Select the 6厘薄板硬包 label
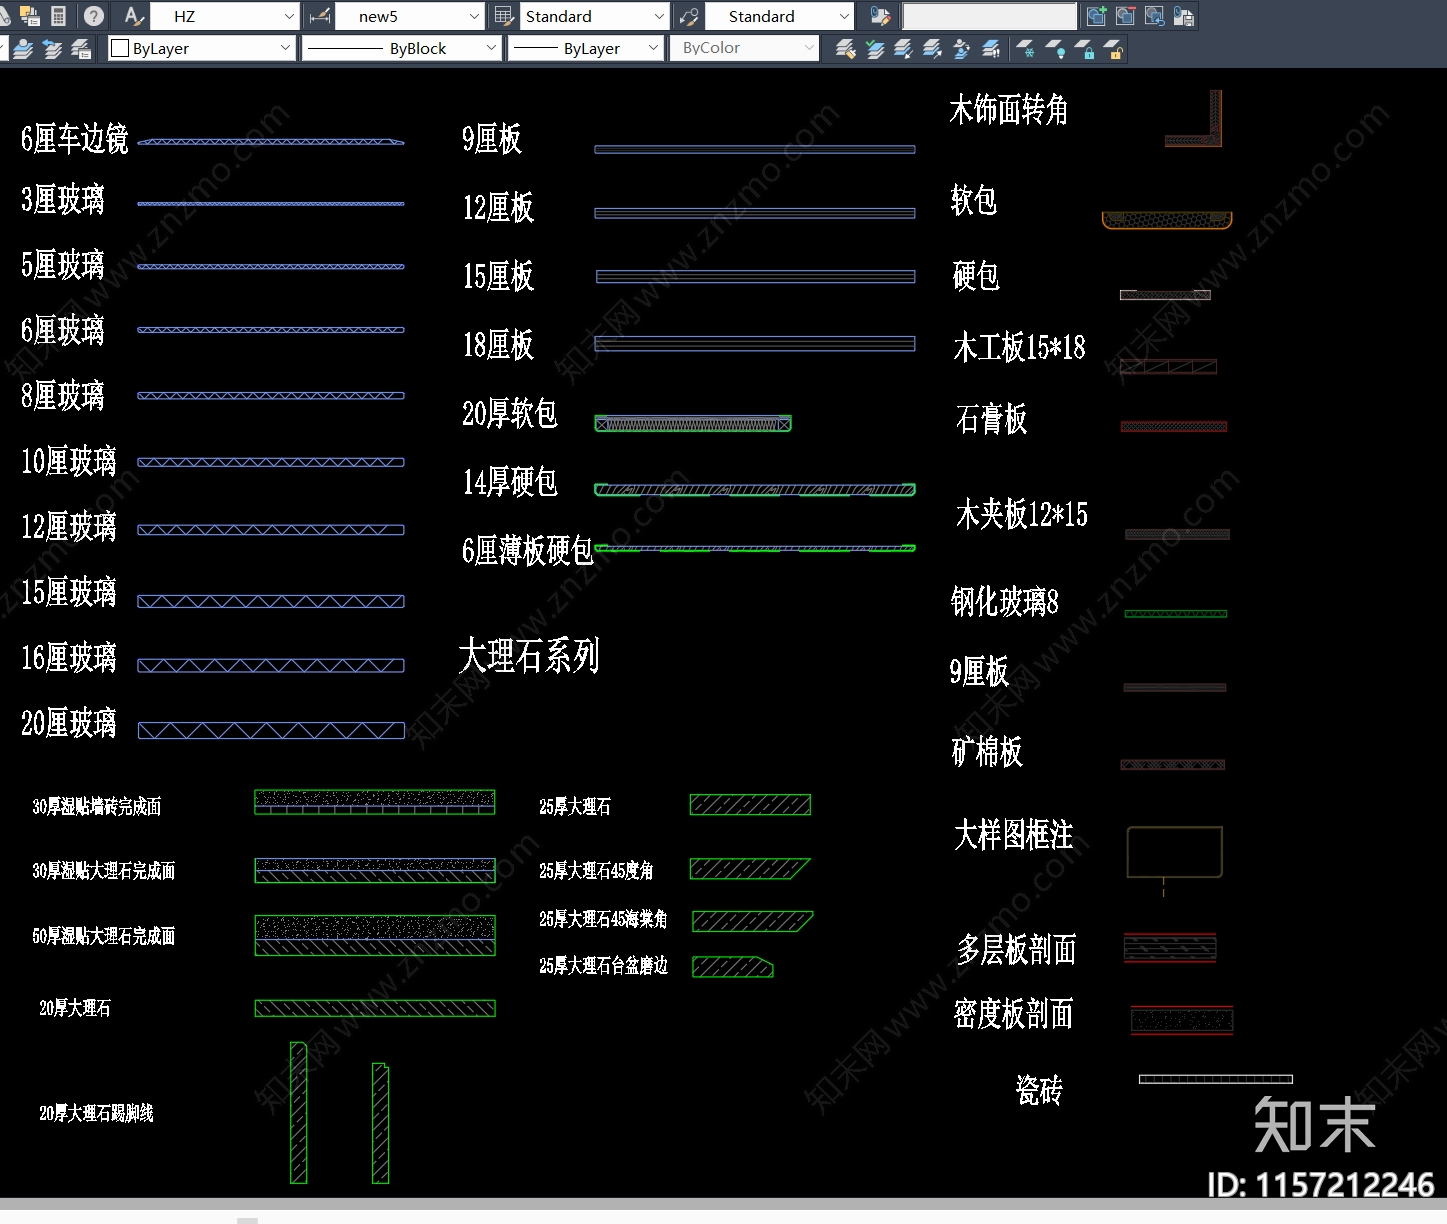 pos(527,550)
